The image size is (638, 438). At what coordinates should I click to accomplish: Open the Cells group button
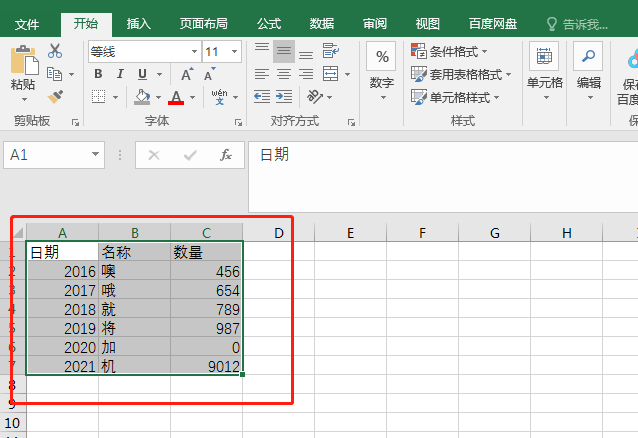544,56
